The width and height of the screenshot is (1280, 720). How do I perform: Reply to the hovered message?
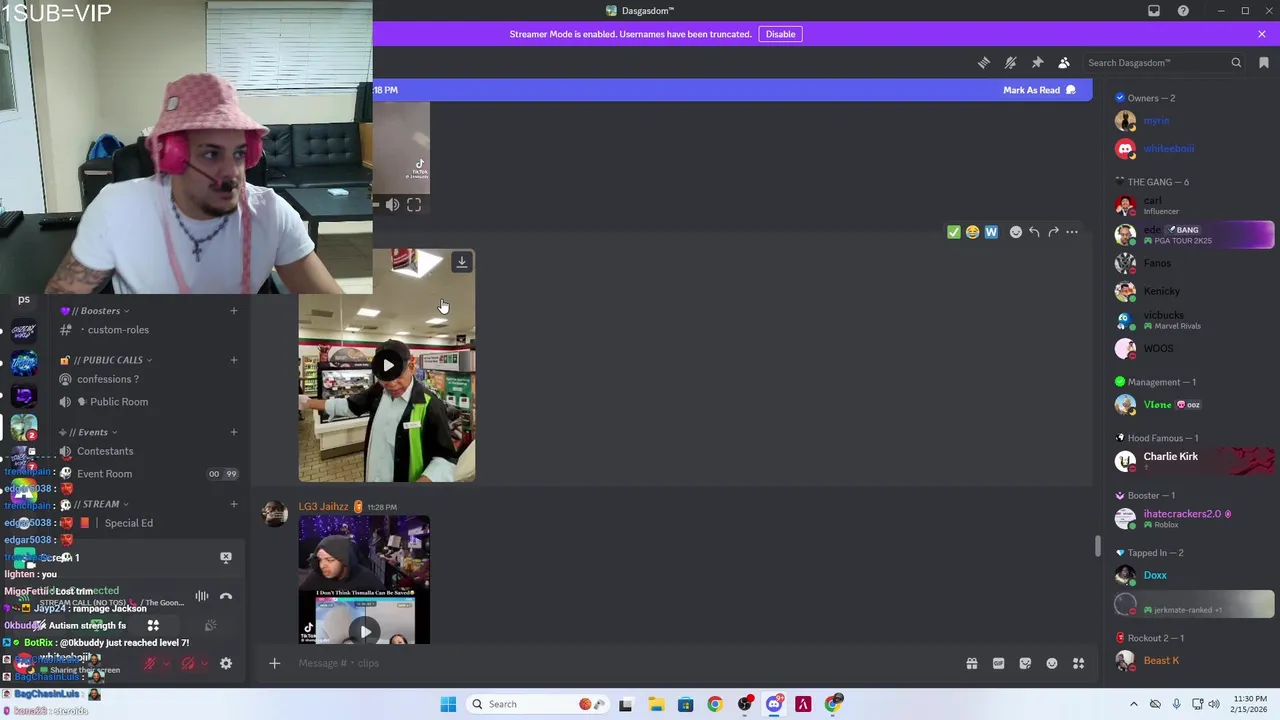[x=1034, y=232]
